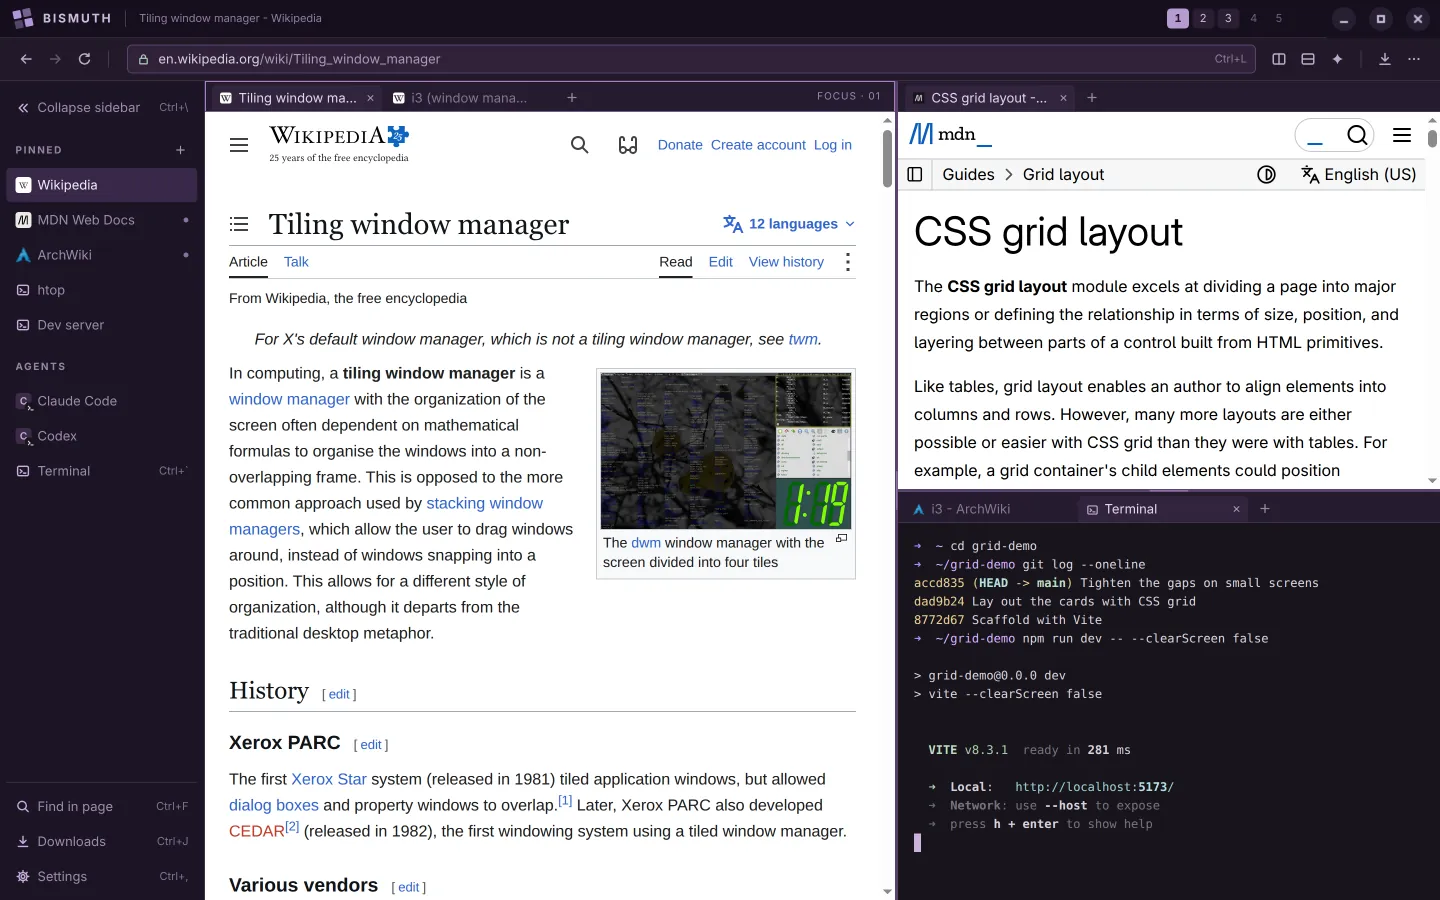Collapse the sidebar
Viewport: 1440px width, 900px height.
102,107
